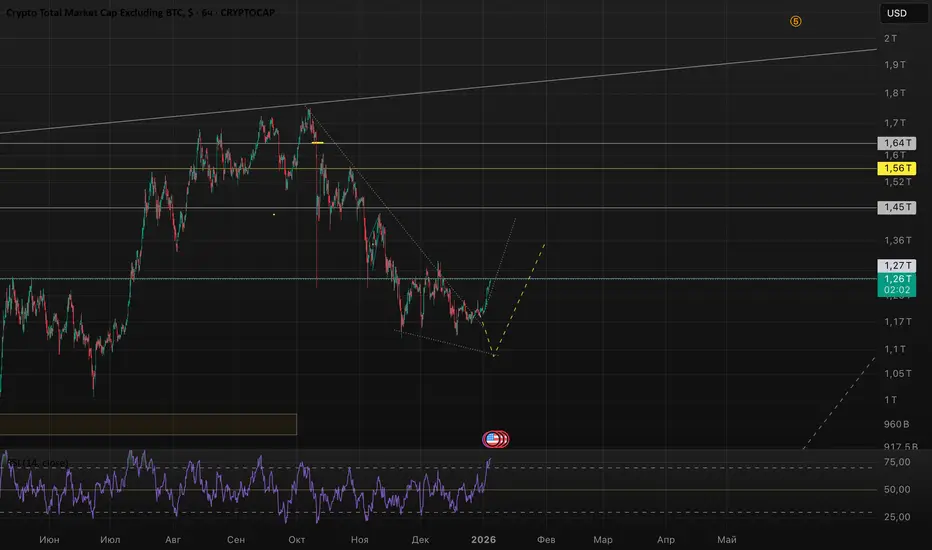This screenshot has height=550, width=932.
Task: Click the yellow 1,56 T price label
Action: [x=897, y=168]
